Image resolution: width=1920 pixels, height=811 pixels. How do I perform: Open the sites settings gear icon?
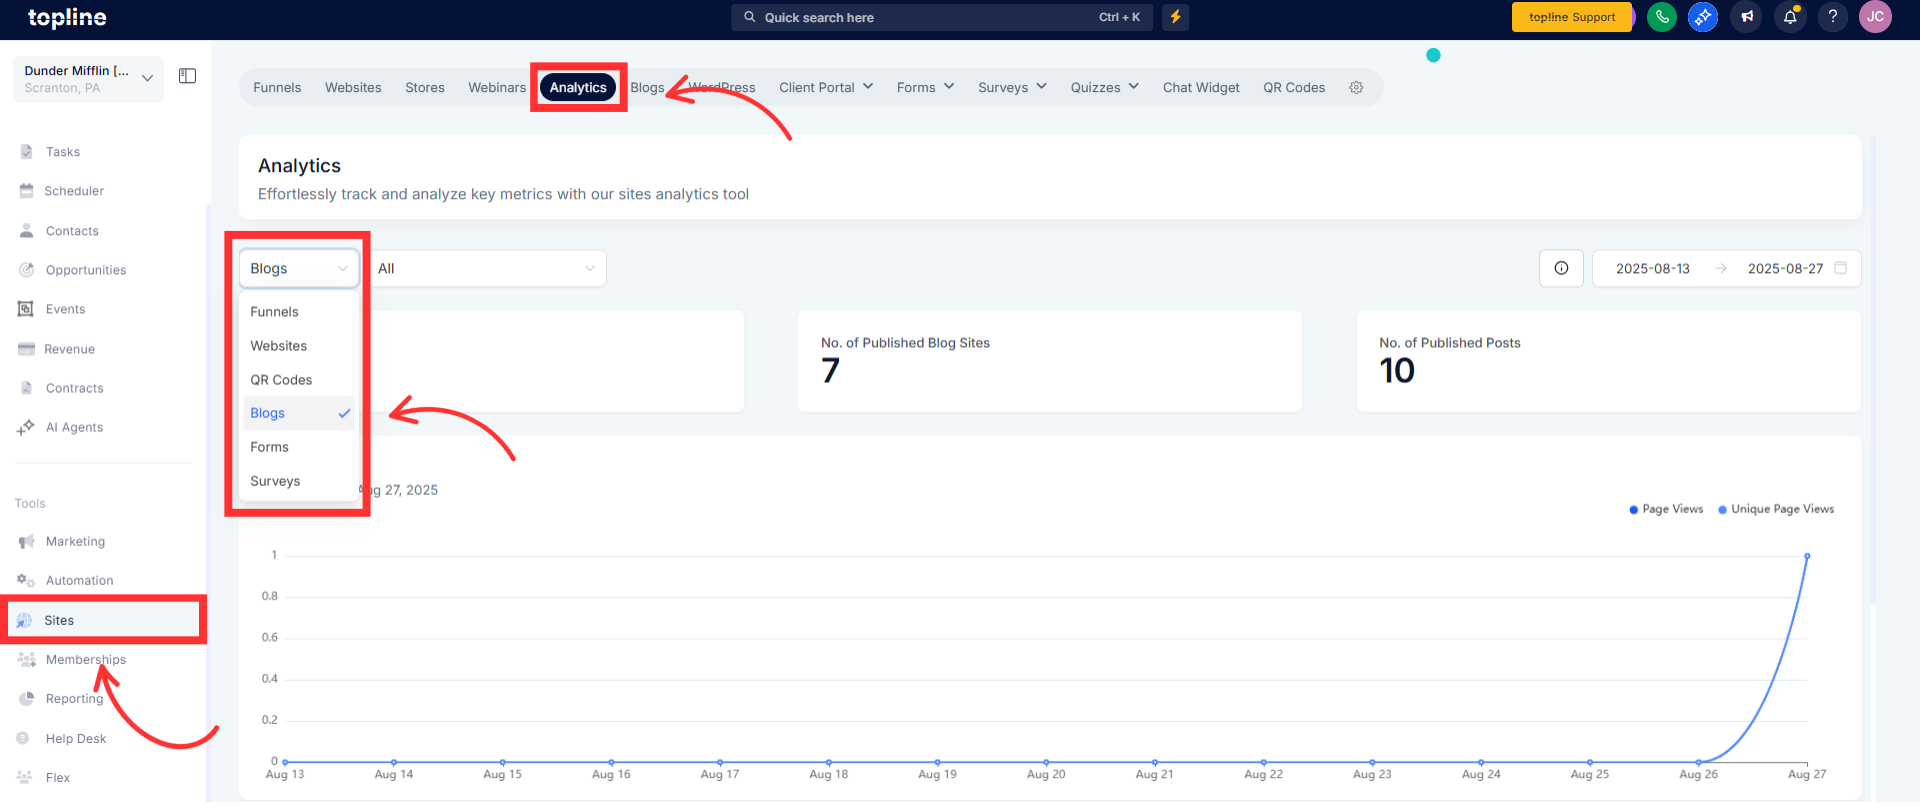(x=1356, y=88)
